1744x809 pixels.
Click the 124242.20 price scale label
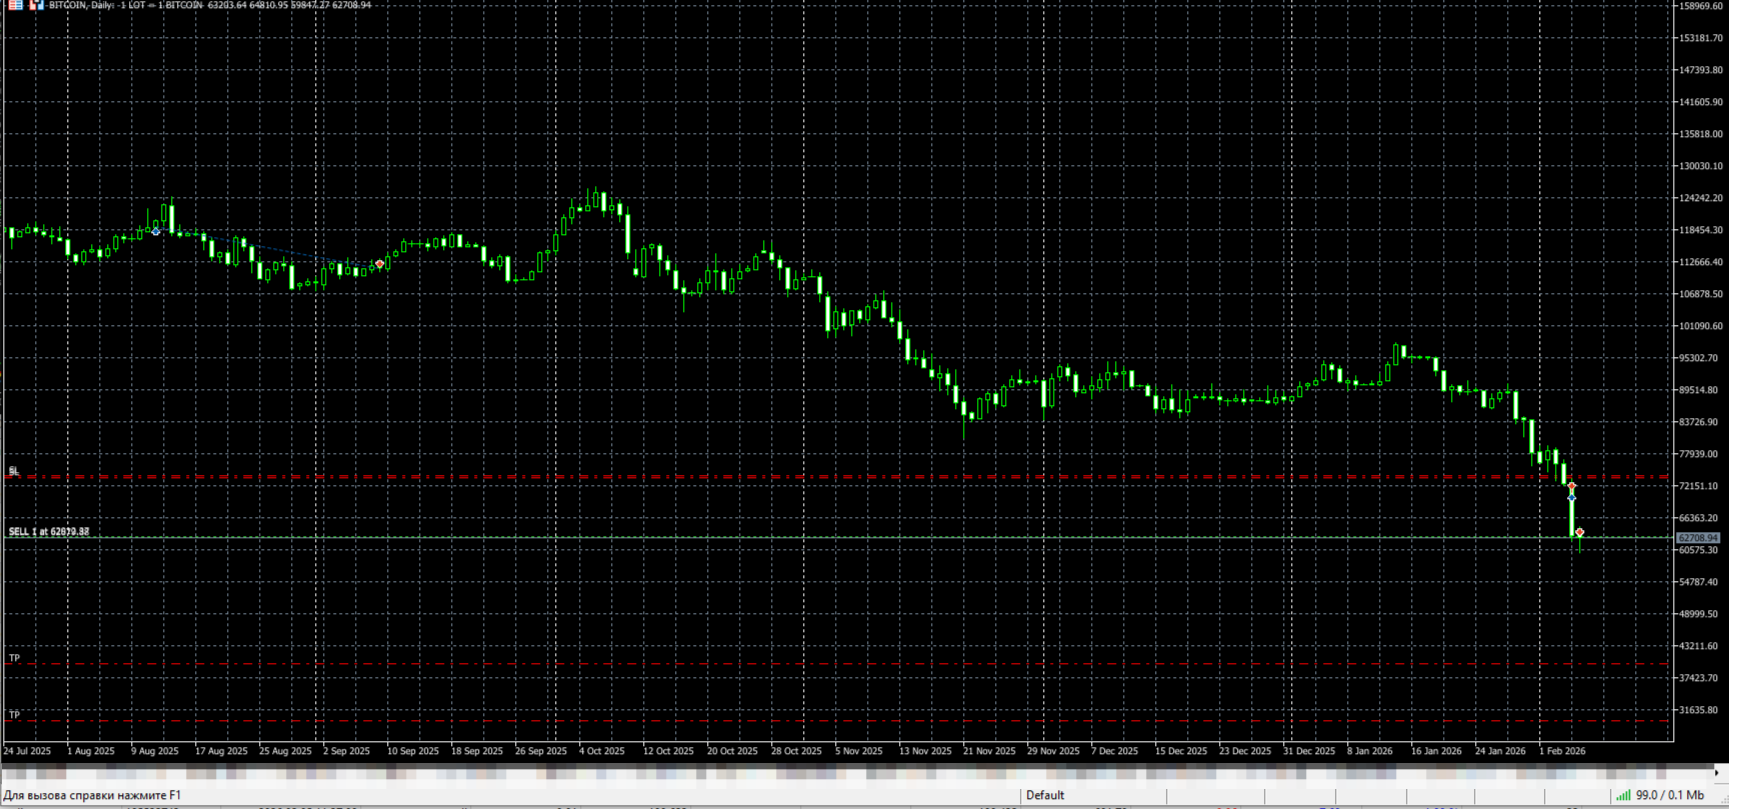click(x=1701, y=198)
